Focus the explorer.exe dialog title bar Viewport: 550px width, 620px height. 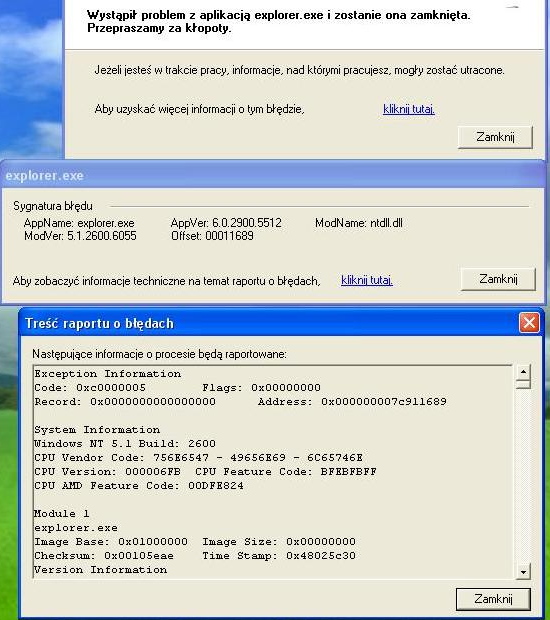273,175
